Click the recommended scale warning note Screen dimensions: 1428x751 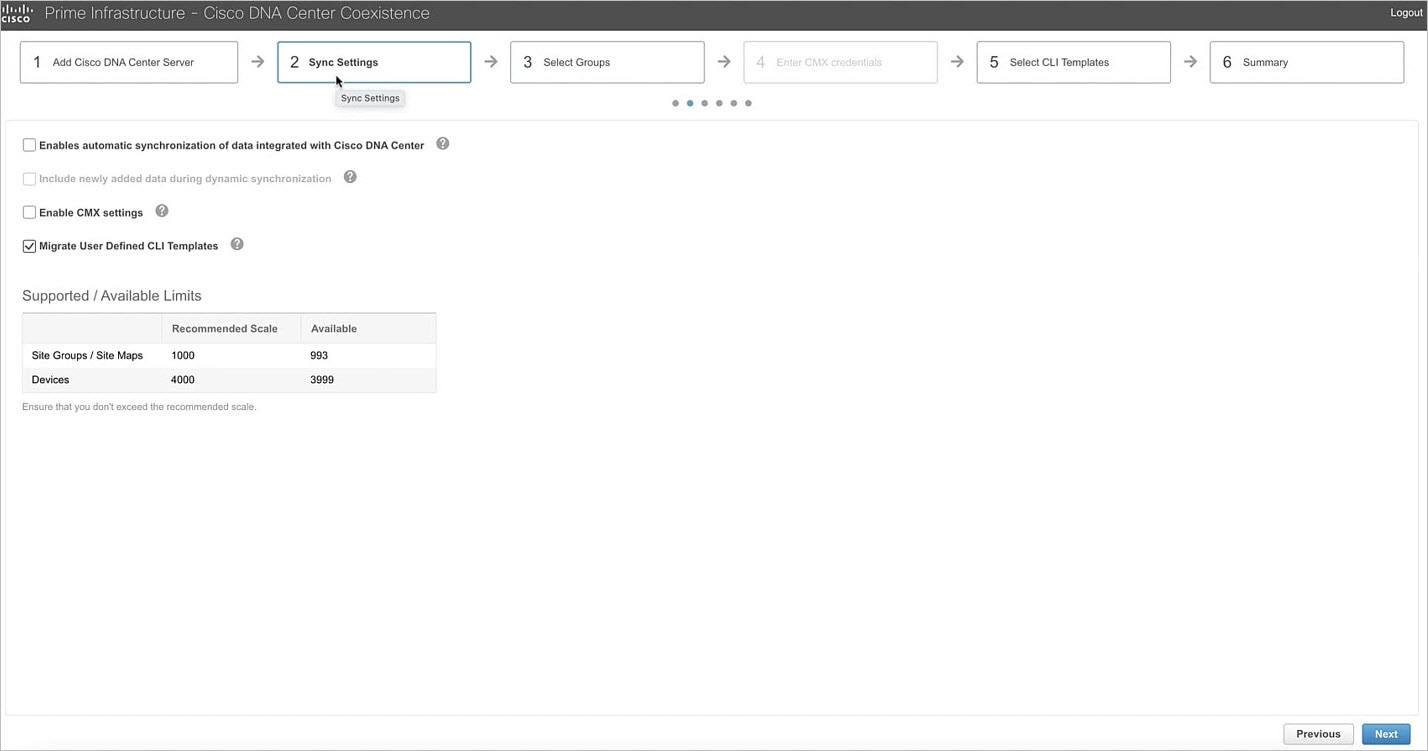tap(139, 407)
